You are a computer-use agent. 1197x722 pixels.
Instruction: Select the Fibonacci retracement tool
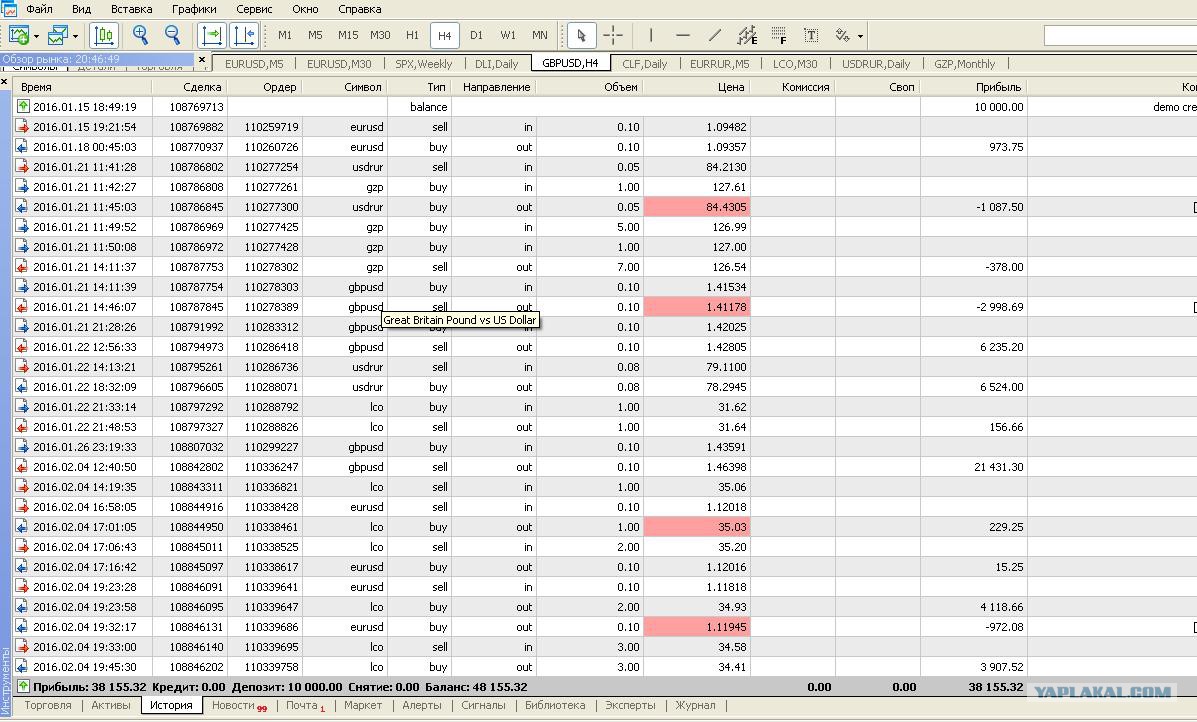(x=779, y=35)
